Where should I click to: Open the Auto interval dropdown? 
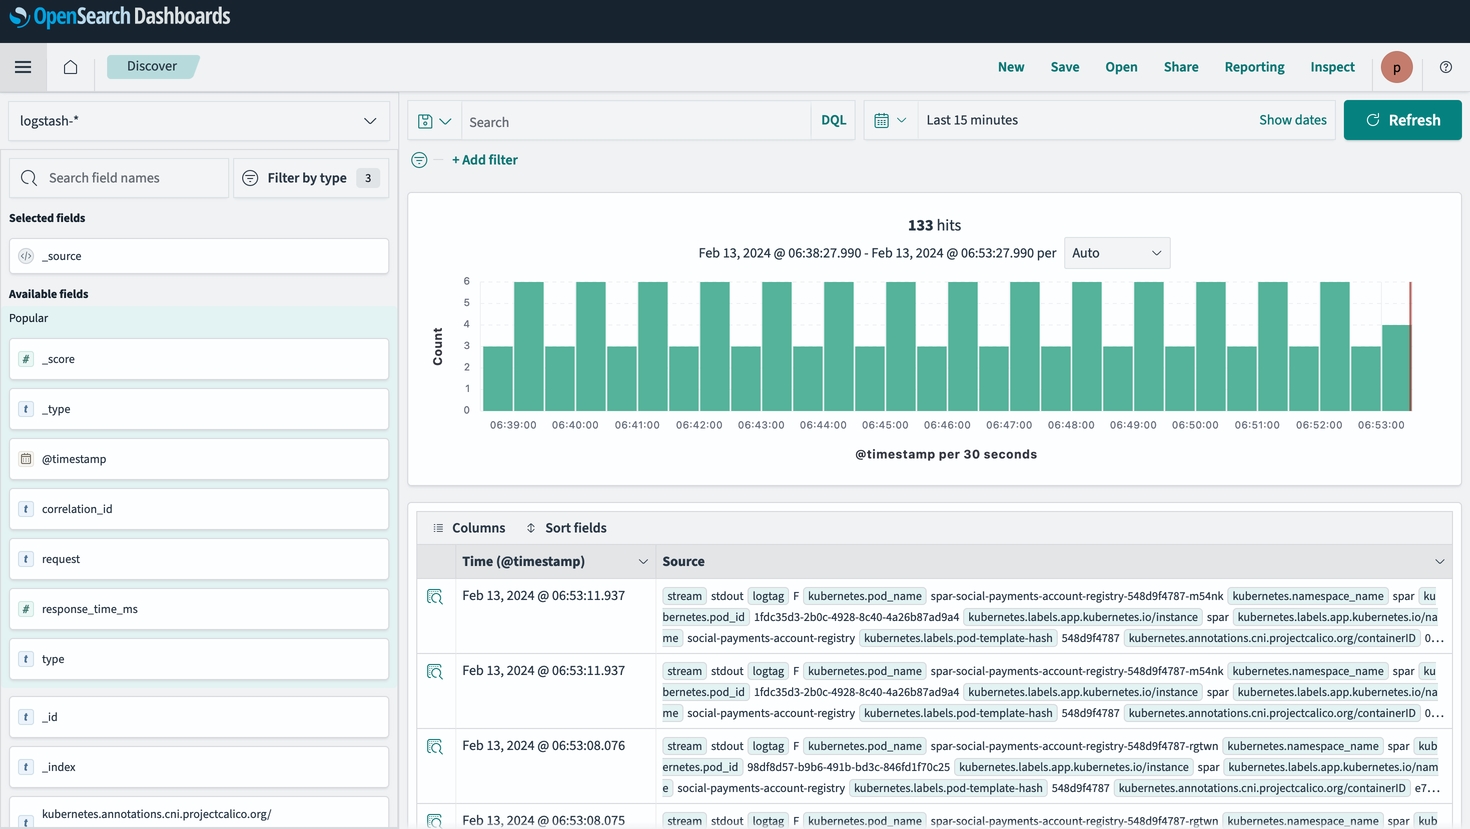[x=1116, y=253]
